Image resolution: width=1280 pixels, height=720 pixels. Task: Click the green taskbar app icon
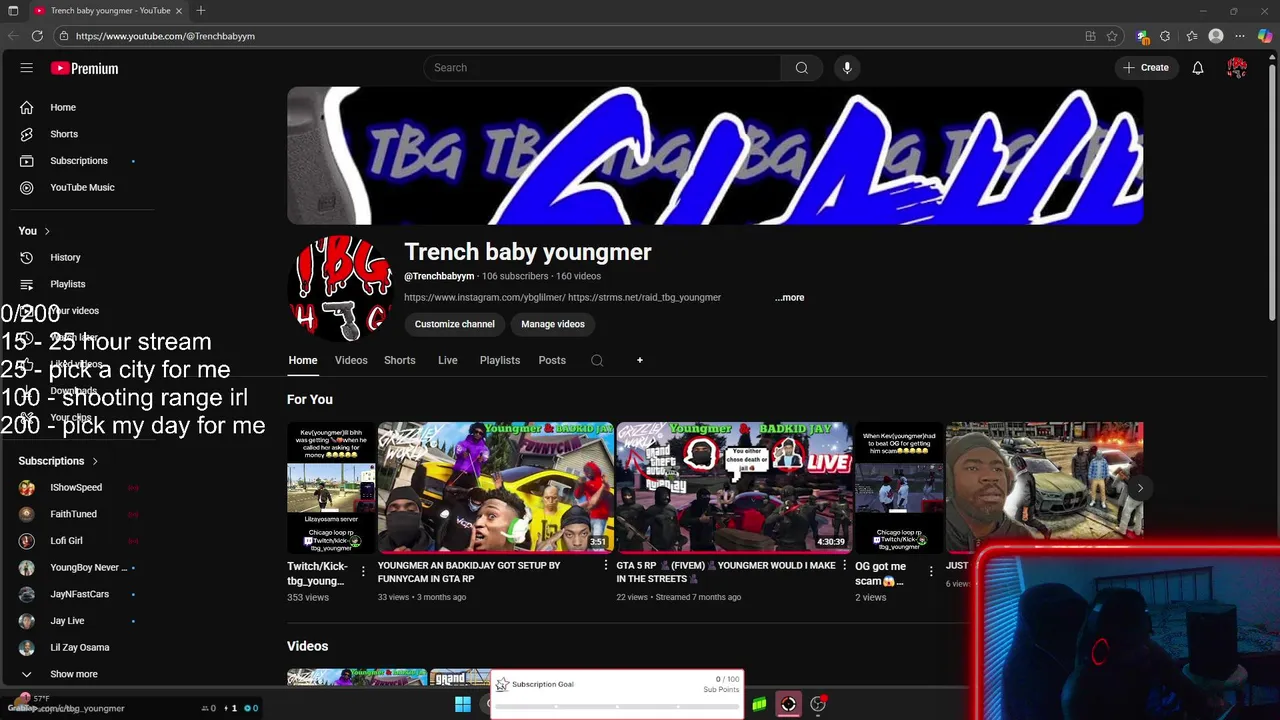pyautogui.click(x=759, y=705)
